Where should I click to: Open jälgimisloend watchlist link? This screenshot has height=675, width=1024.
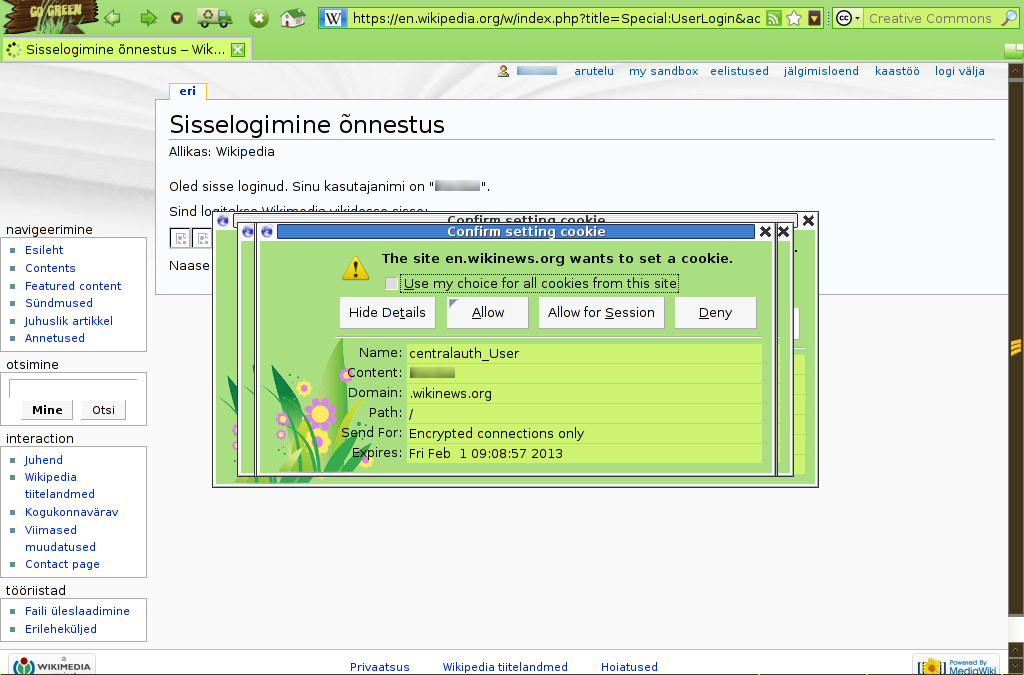tap(821, 71)
